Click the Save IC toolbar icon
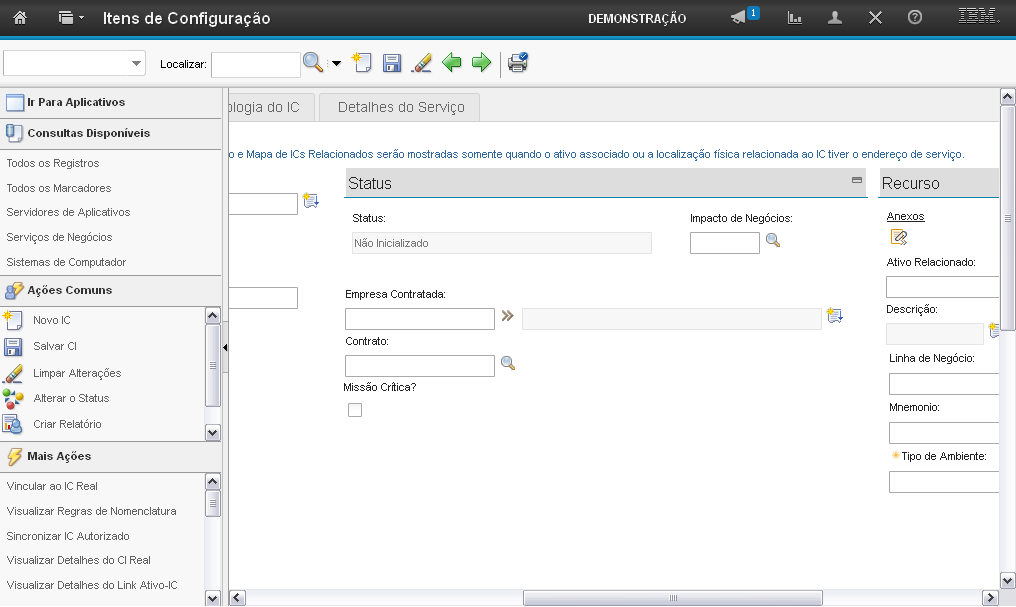The width and height of the screenshot is (1016, 607). [x=392, y=63]
